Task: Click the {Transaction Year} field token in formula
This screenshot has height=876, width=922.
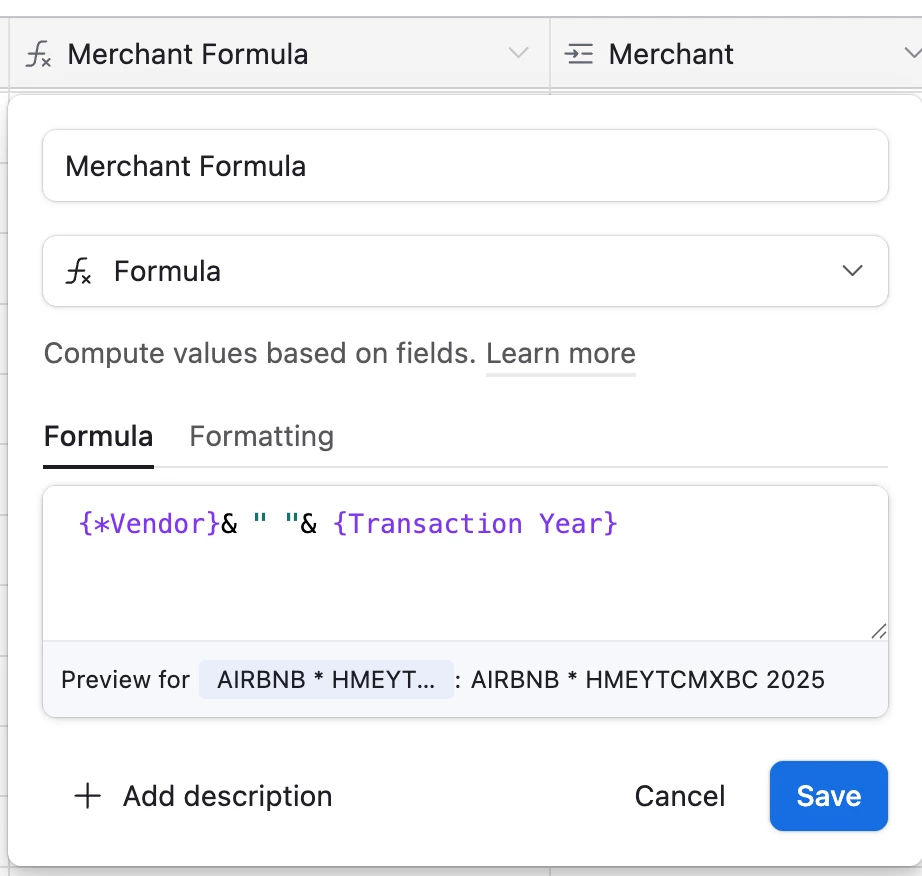Action: point(475,523)
